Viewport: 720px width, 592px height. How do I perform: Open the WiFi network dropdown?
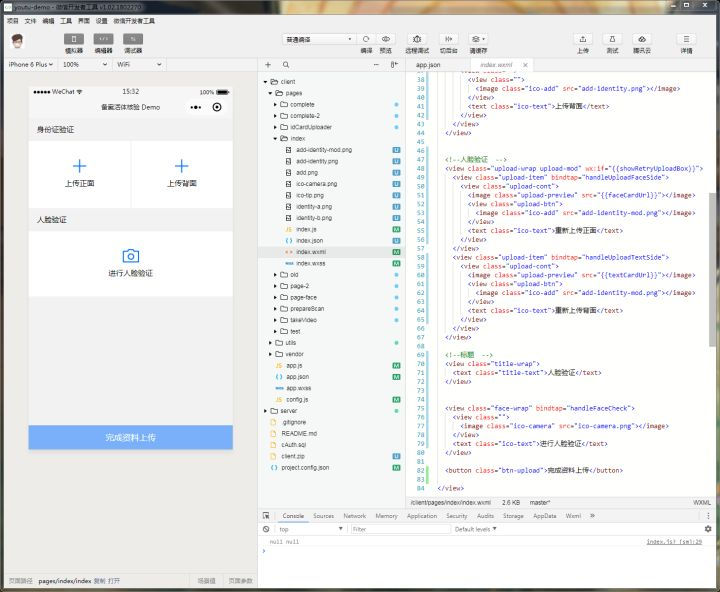139,64
